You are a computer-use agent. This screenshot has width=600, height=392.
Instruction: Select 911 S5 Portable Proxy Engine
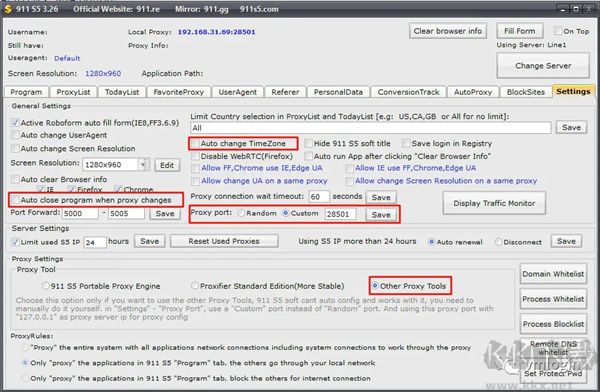pyautogui.click(x=46, y=286)
